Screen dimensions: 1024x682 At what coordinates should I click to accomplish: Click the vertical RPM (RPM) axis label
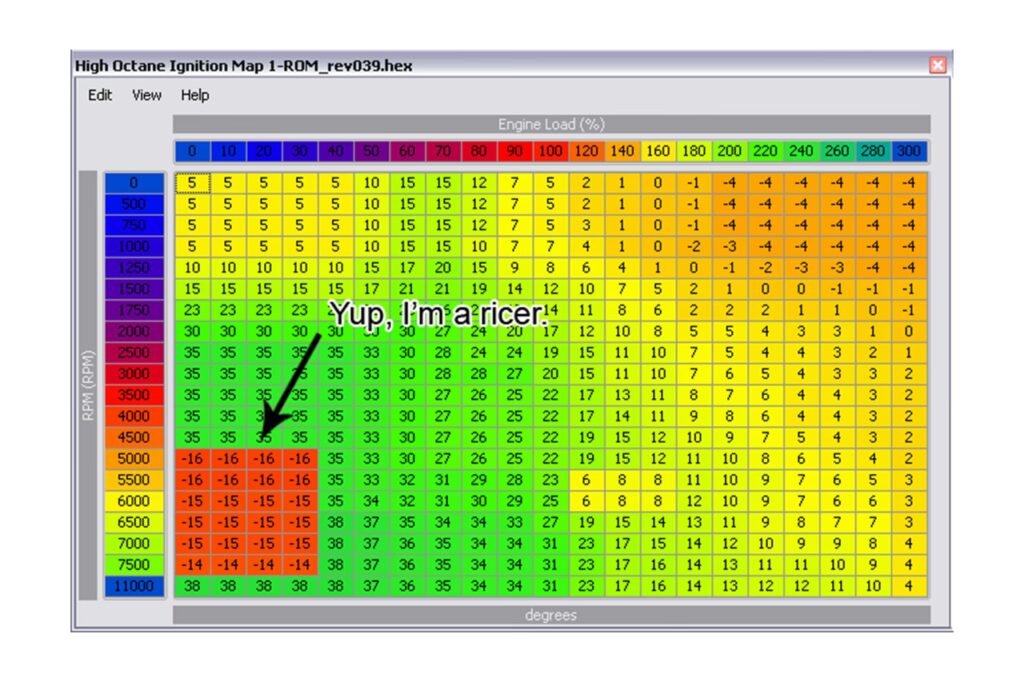pos(89,385)
